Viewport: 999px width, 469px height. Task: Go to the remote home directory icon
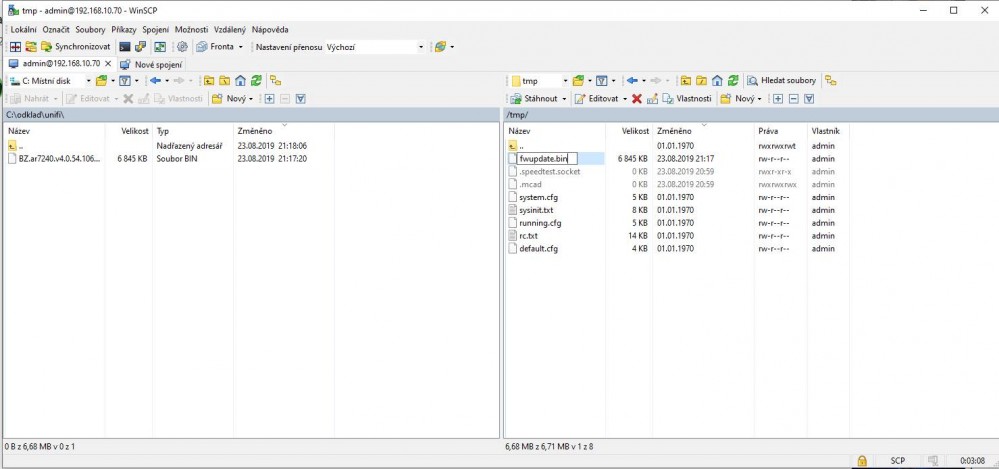click(717, 81)
